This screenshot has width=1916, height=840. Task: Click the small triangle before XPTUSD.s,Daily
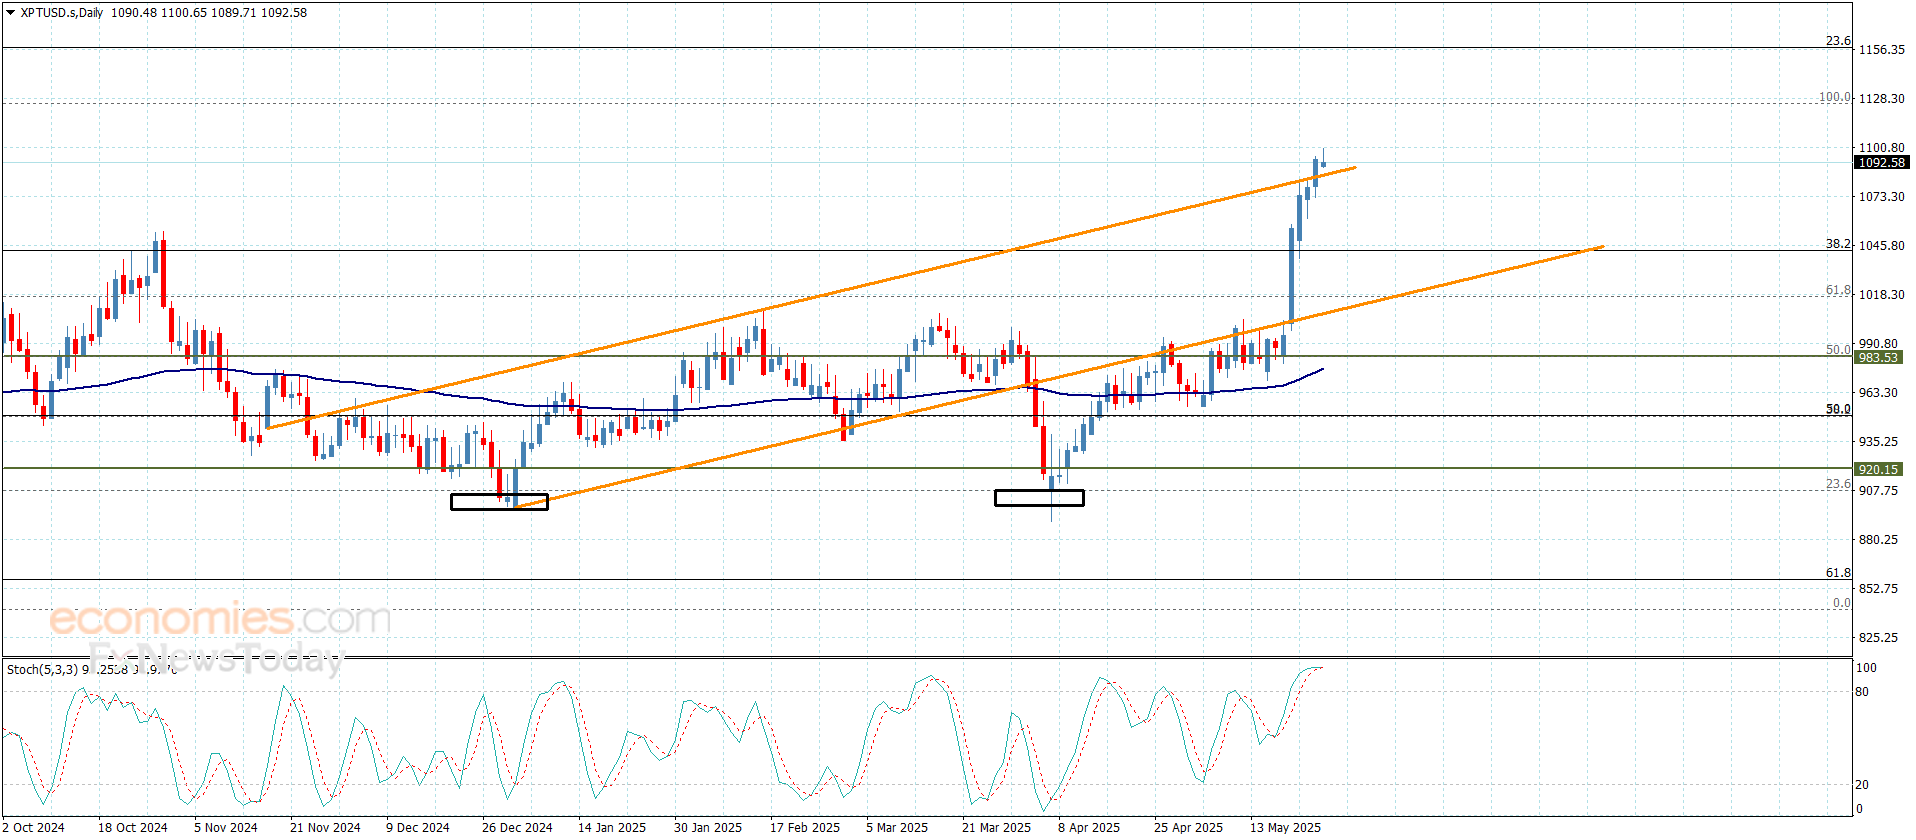[10, 13]
